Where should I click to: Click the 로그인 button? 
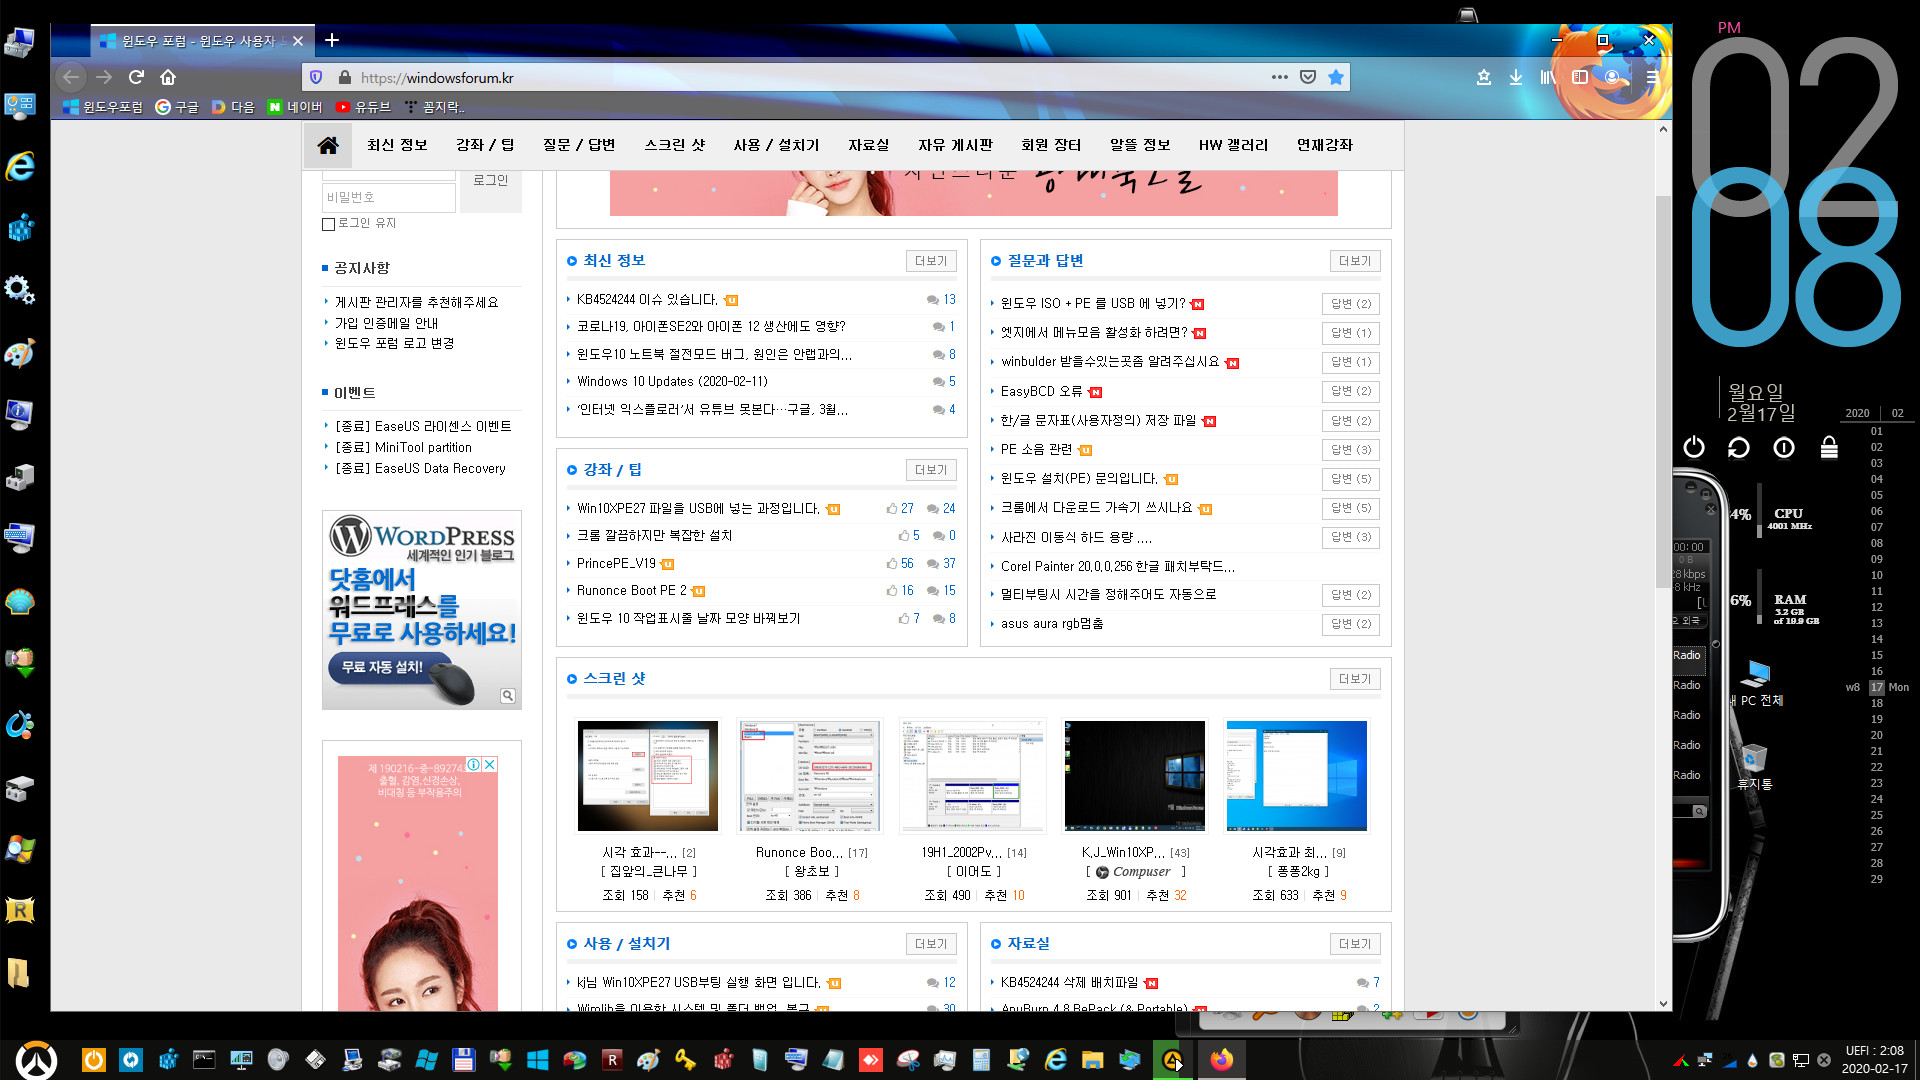click(x=491, y=180)
